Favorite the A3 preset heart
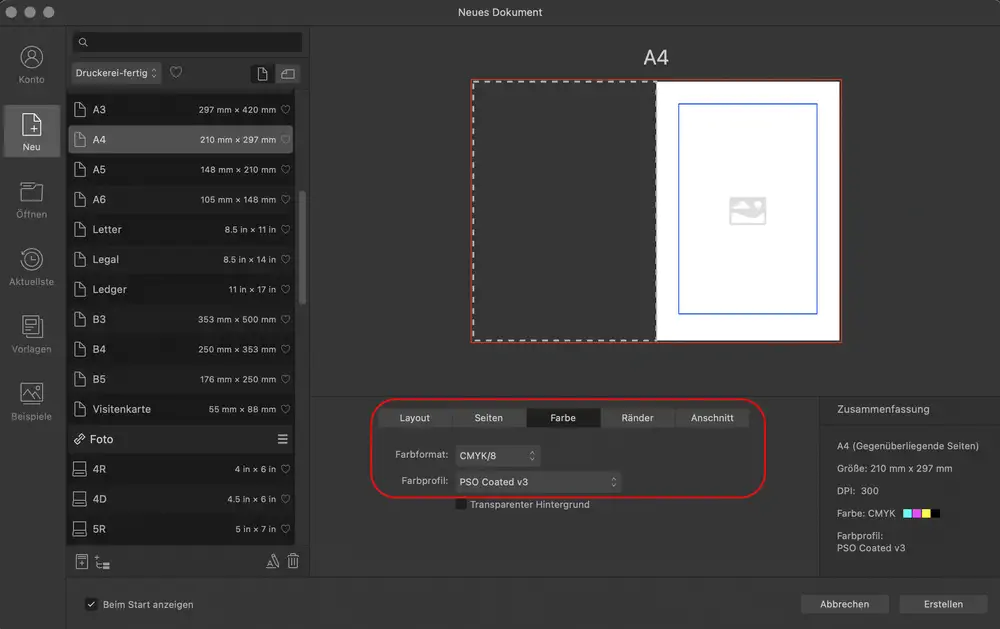1000x629 pixels. 286,109
